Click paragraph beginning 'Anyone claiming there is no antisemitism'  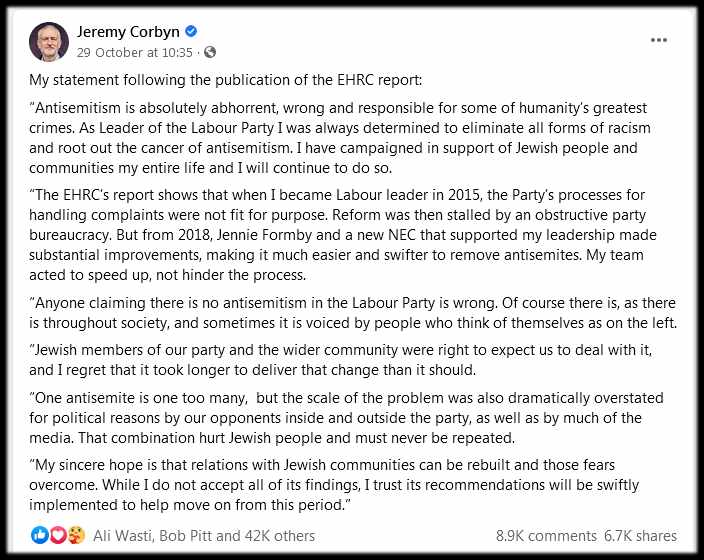[353, 313]
